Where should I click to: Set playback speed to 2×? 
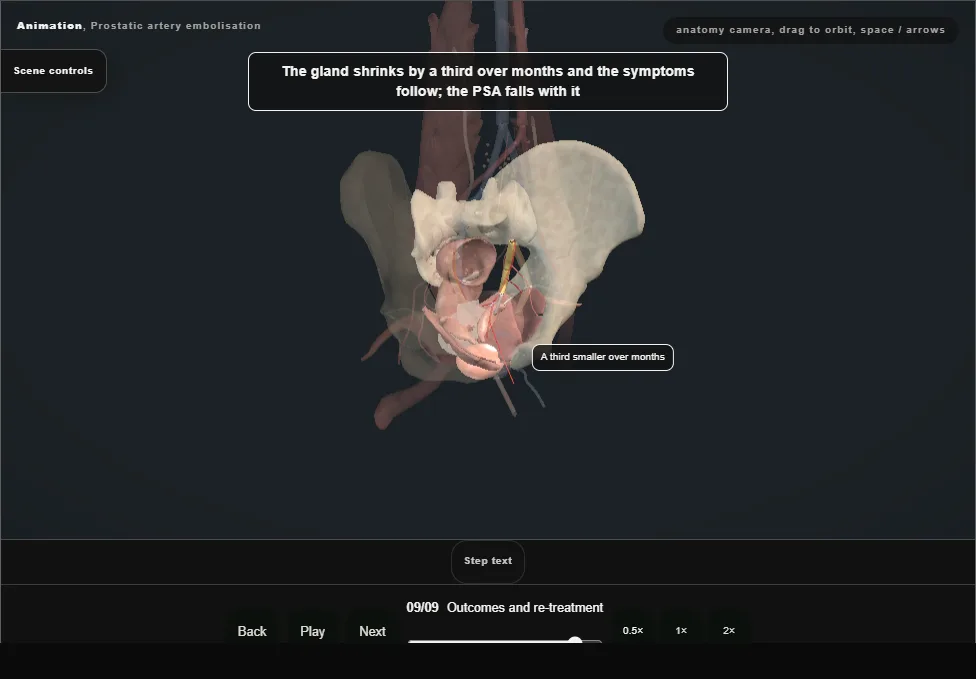(x=729, y=630)
